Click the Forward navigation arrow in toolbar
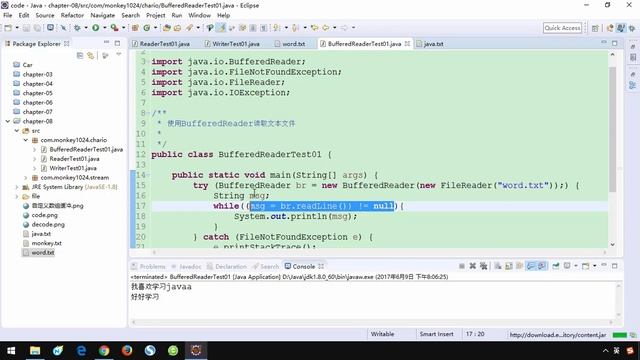This screenshot has width=640, height=360. pos(344,28)
